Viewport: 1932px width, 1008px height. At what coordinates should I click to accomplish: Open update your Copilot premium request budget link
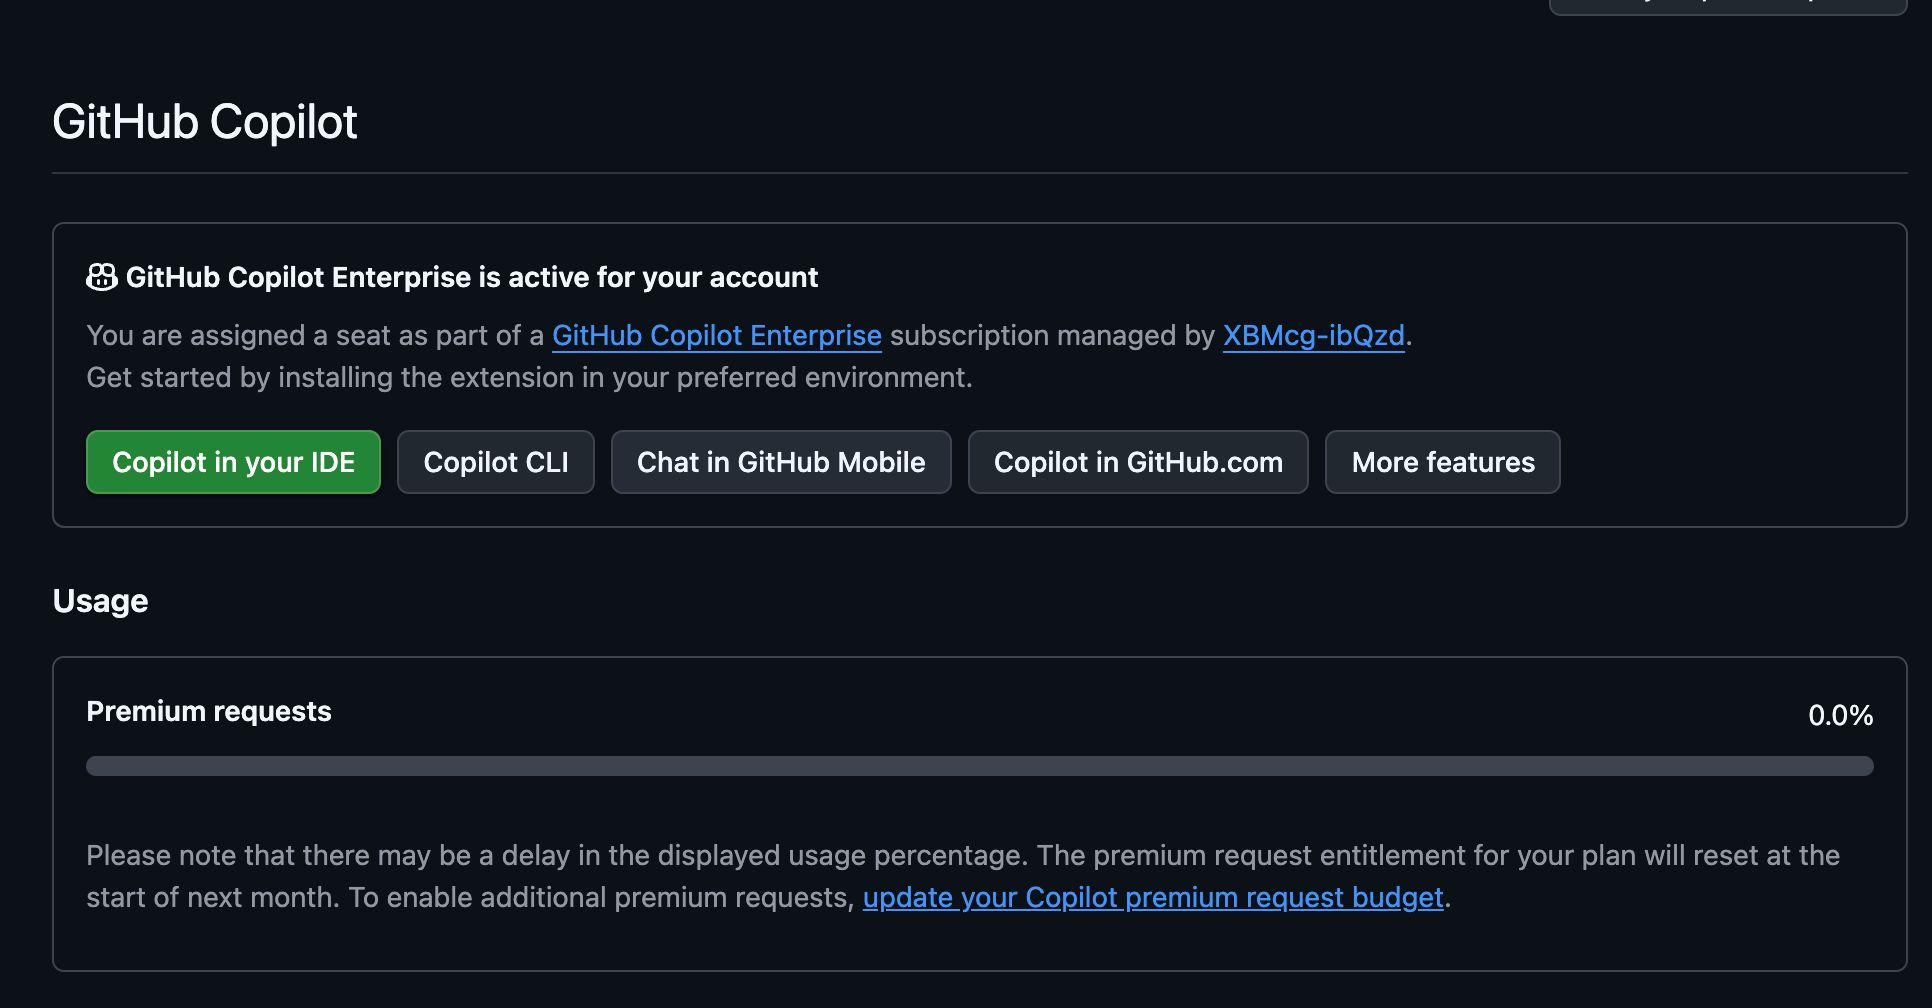1152,897
